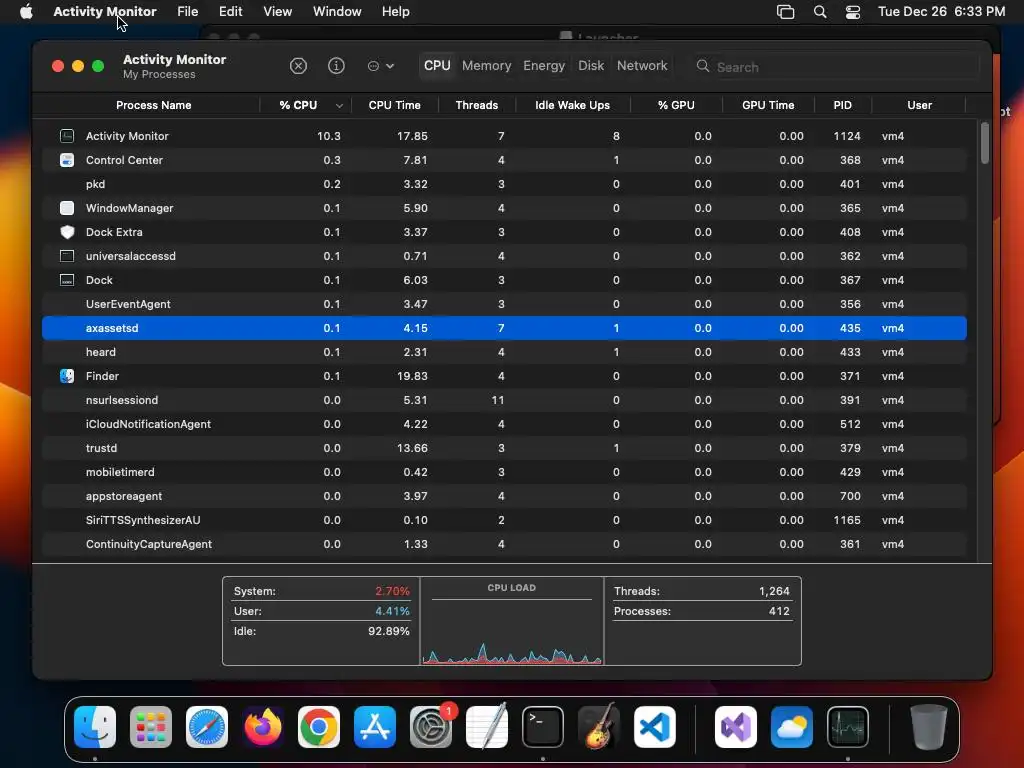Click in the Search field

click(836, 67)
